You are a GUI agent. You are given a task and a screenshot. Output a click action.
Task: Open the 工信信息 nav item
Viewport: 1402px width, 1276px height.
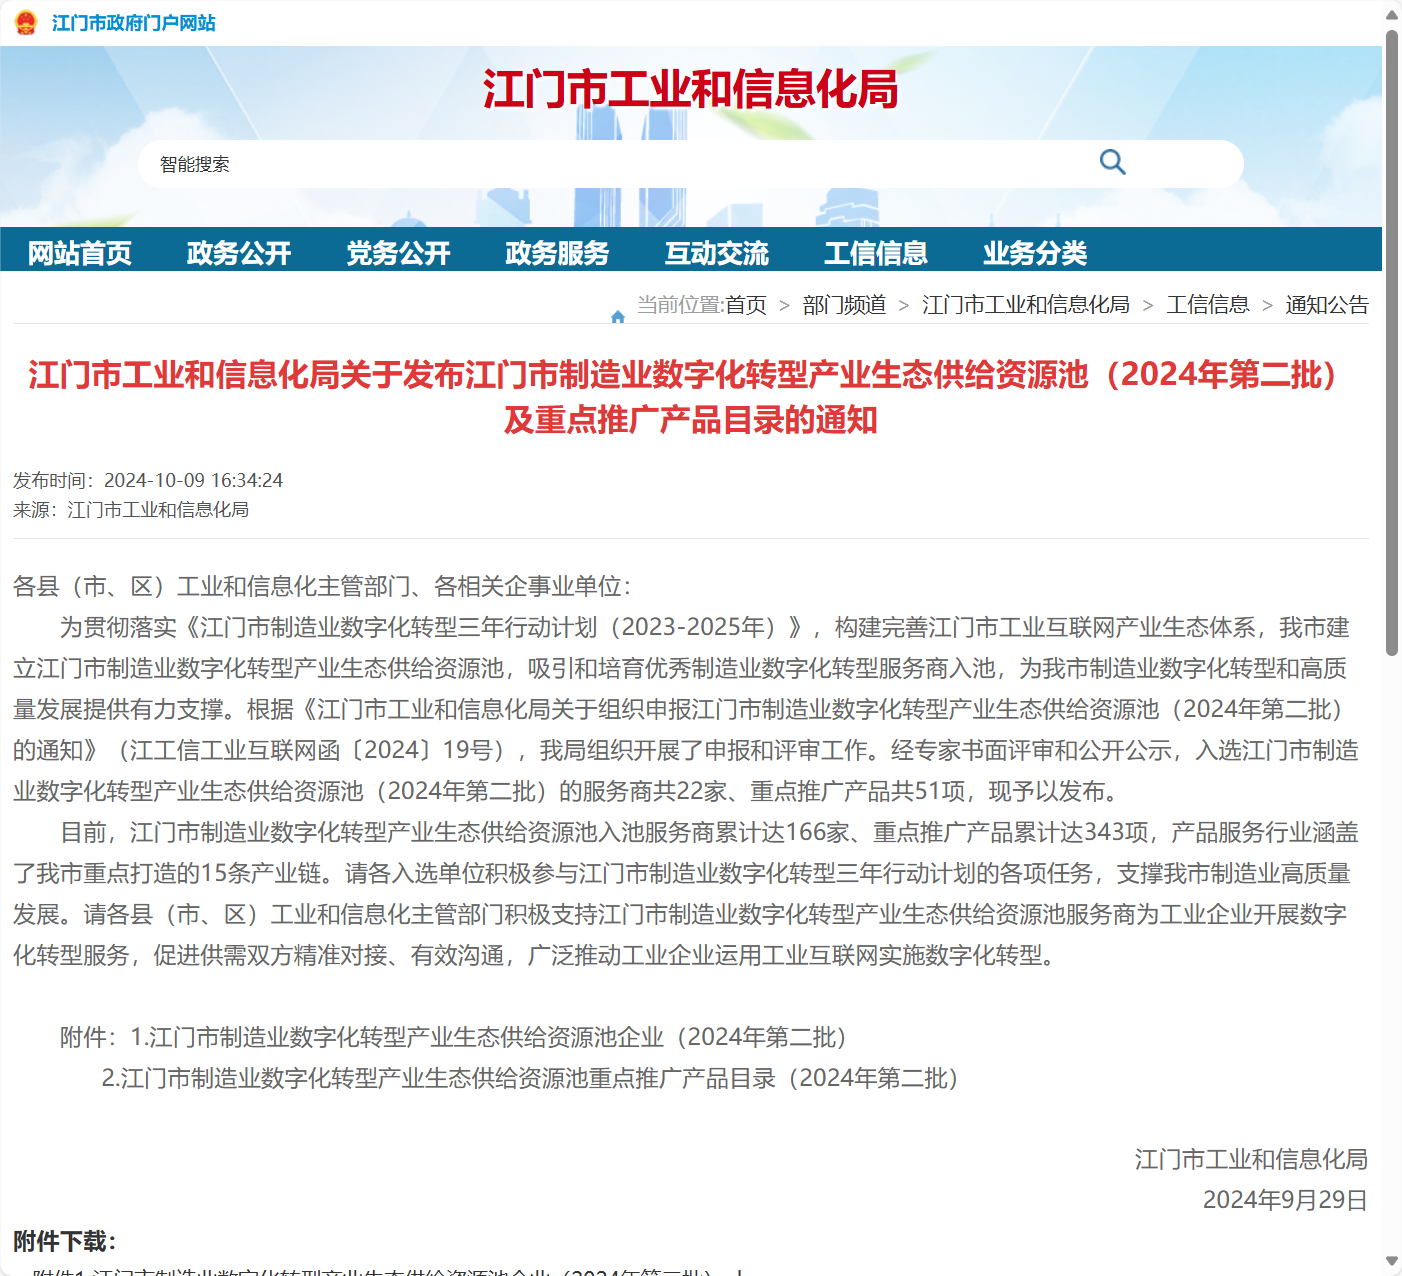(x=876, y=253)
